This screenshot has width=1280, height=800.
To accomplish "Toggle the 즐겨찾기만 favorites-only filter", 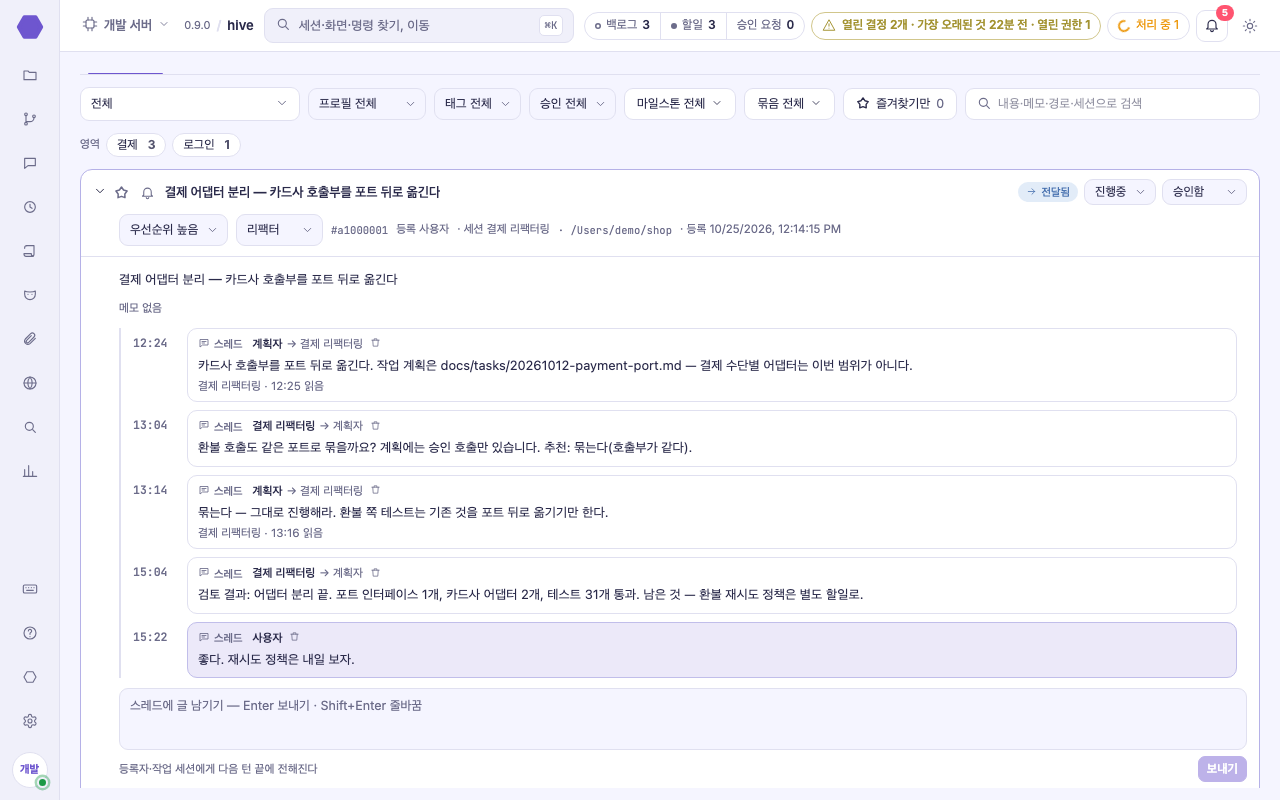I will [900, 104].
